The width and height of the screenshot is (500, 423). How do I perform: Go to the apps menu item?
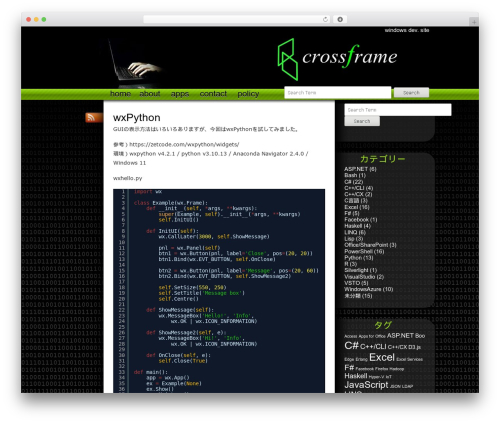(x=180, y=94)
